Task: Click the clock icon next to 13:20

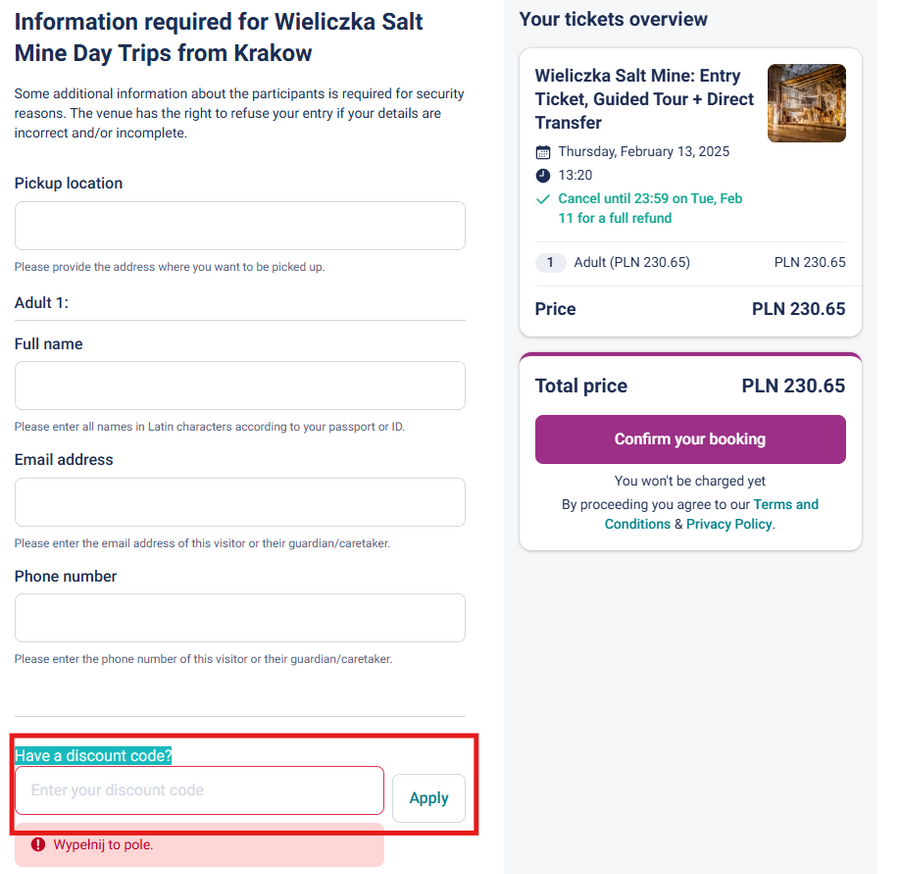Action: coord(543,175)
